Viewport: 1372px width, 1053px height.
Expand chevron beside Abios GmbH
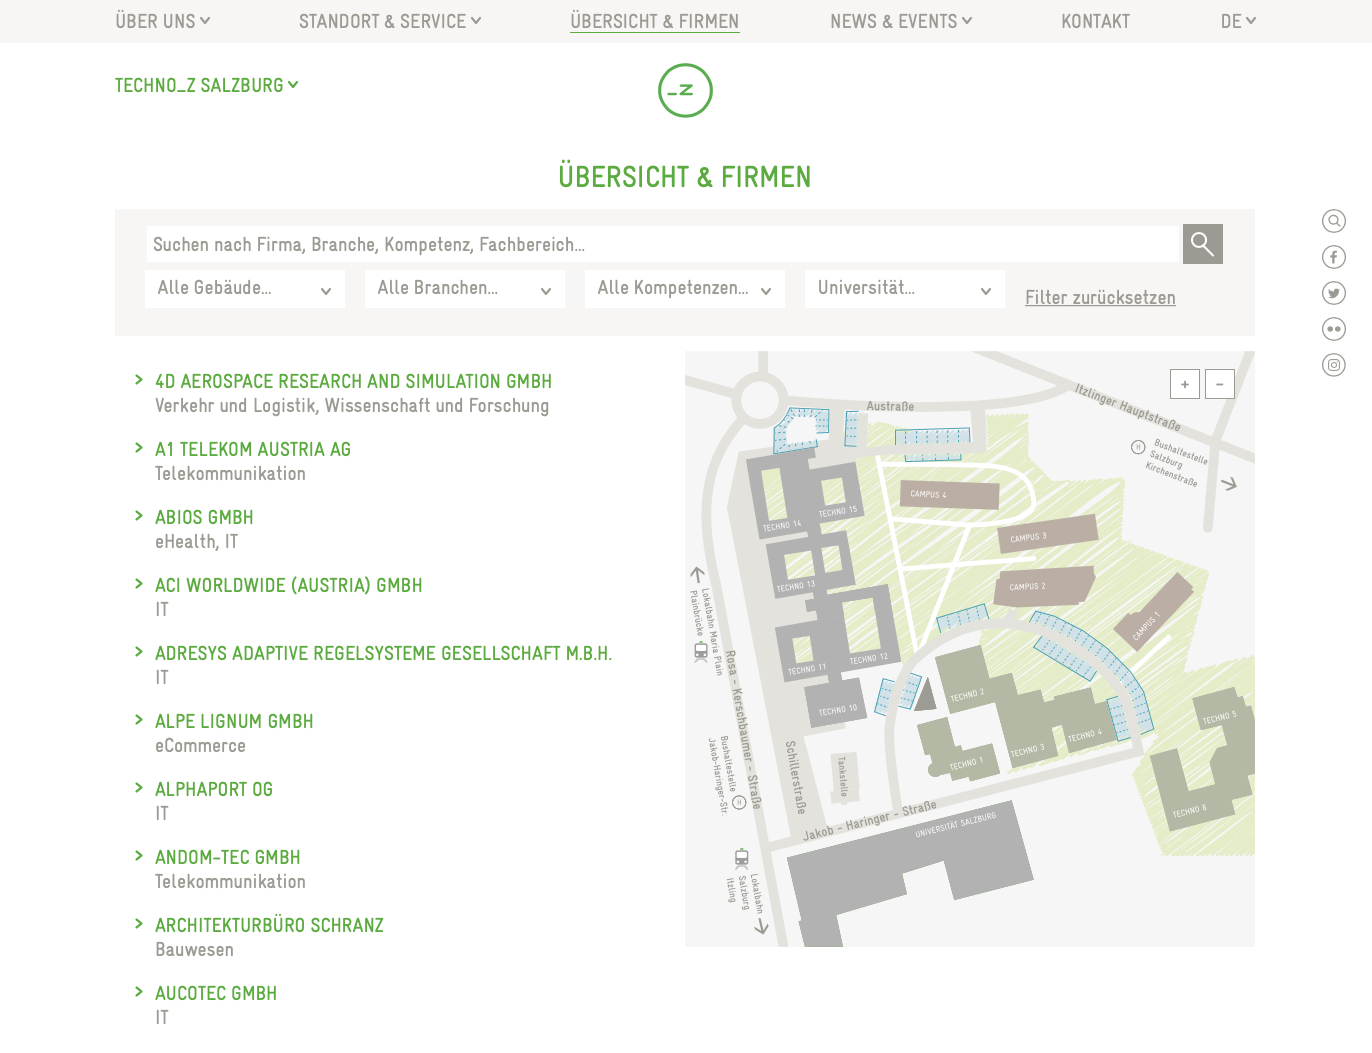pyautogui.click(x=139, y=516)
